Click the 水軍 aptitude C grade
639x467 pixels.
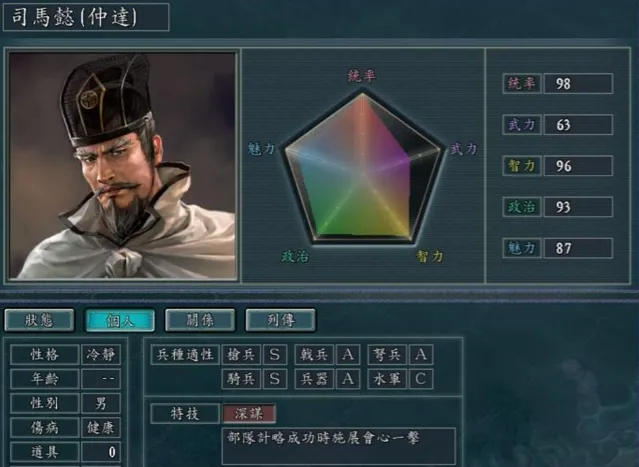pos(421,379)
